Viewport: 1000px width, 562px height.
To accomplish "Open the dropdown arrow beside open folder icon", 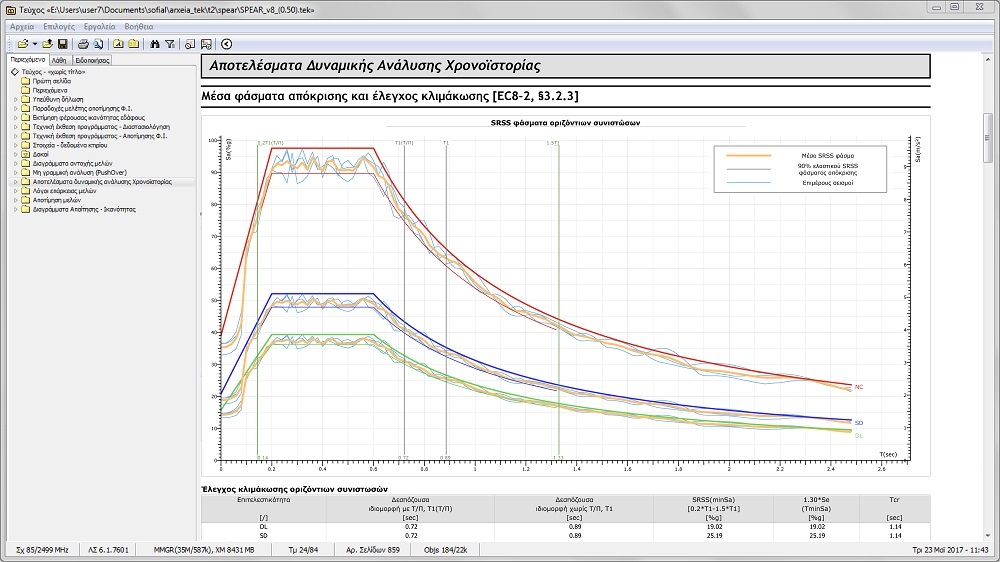I will [33, 44].
